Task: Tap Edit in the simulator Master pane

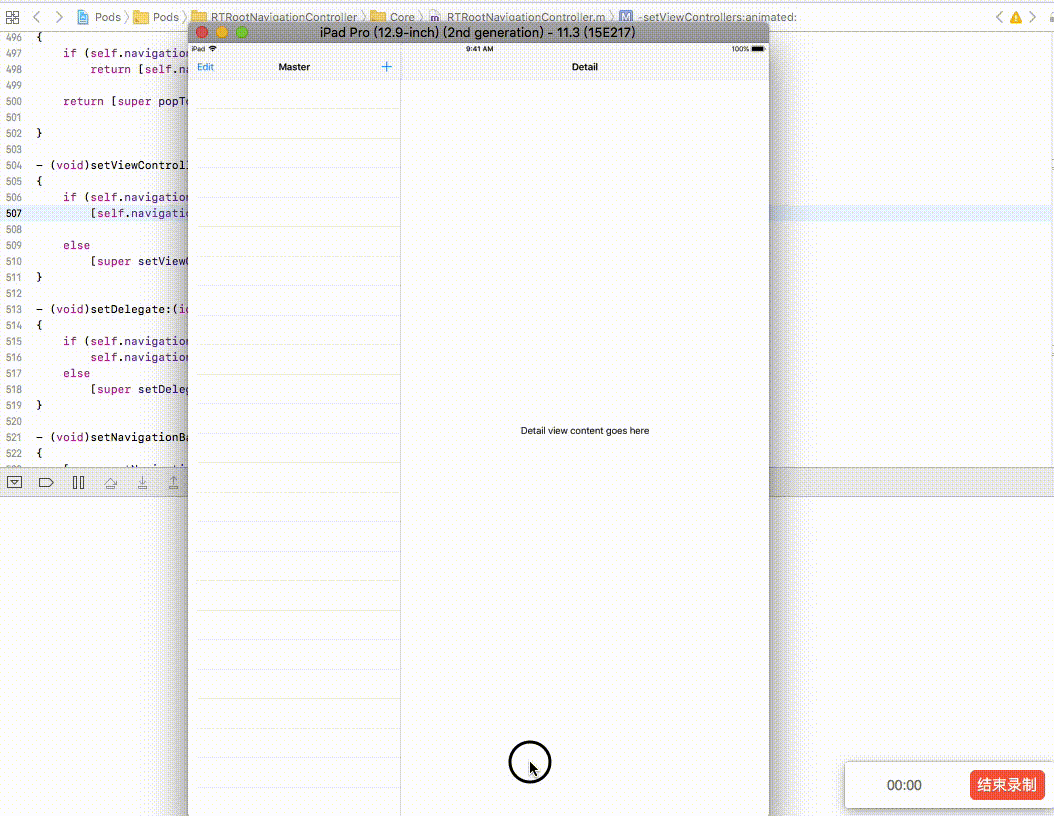Action: pyautogui.click(x=205, y=67)
